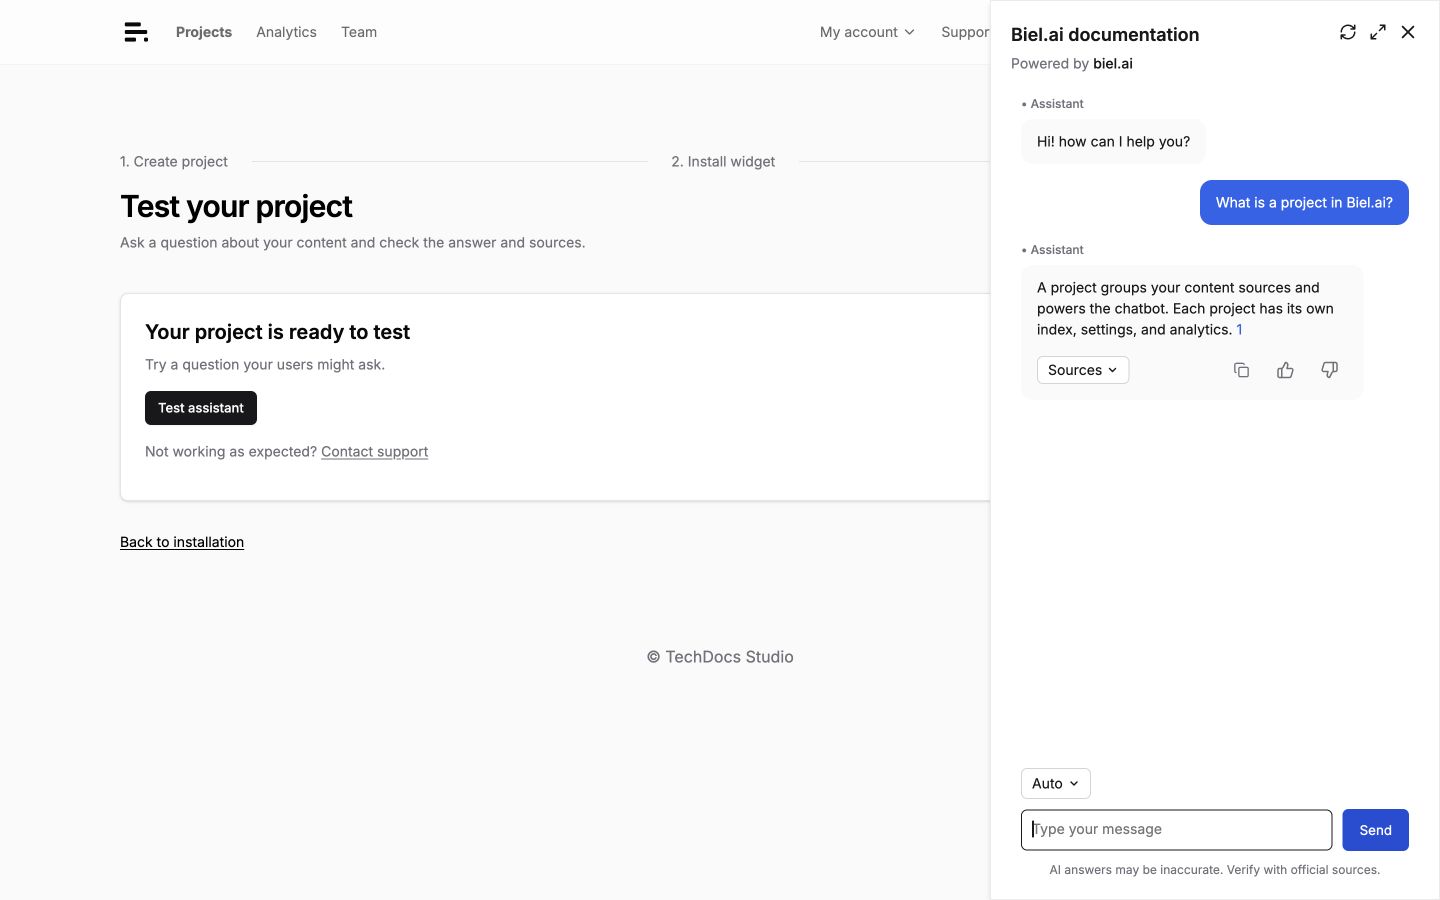Viewport: 1440px width, 900px height.
Task: Send the chat message
Action: tap(1375, 830)
